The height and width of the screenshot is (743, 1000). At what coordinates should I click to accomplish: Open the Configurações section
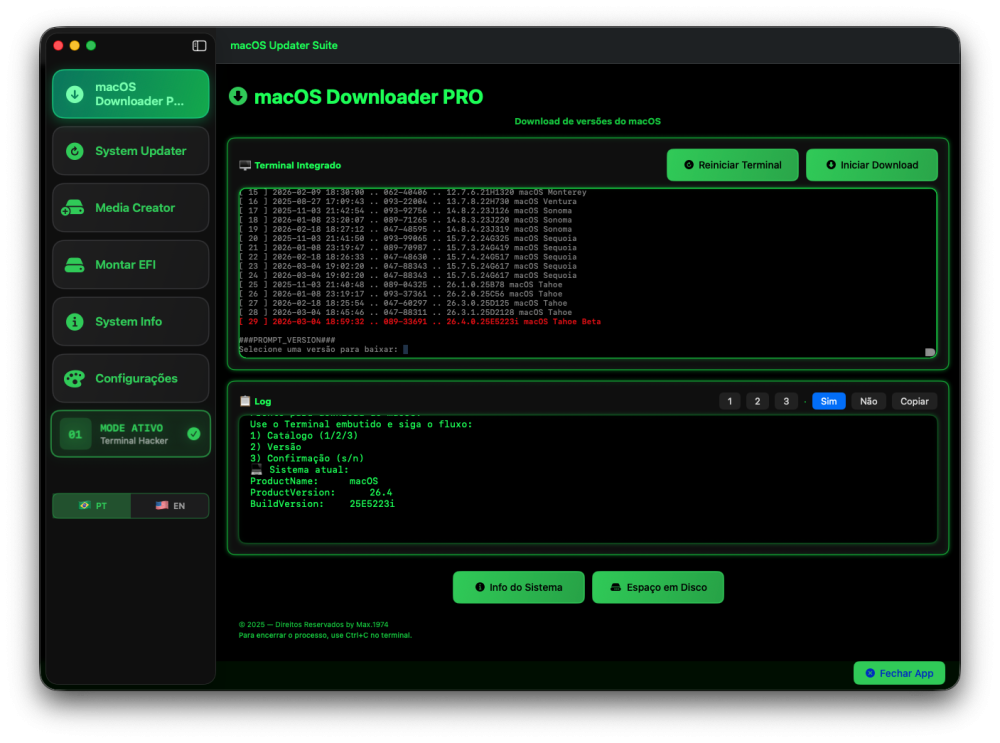pyautogui.click(x=131, y=378)
